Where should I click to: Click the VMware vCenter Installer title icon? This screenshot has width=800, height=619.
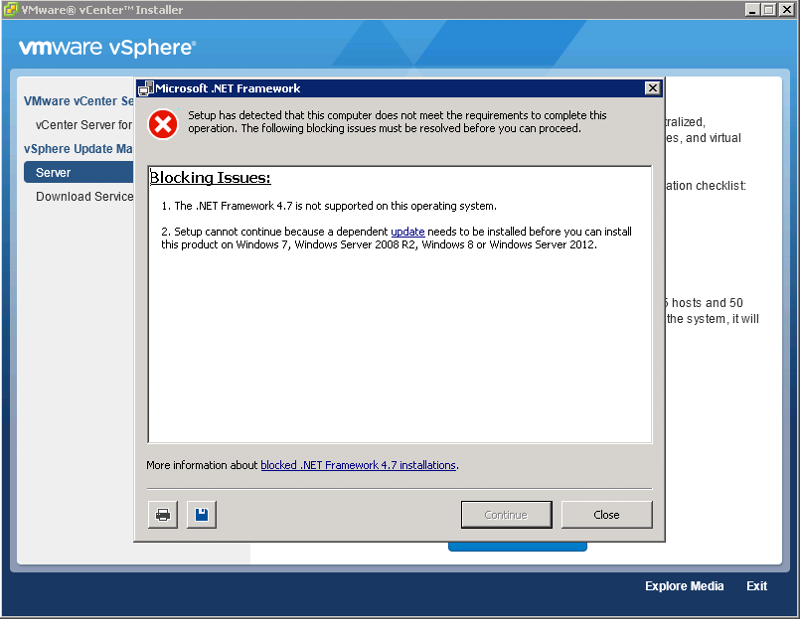tap(11, 10)
